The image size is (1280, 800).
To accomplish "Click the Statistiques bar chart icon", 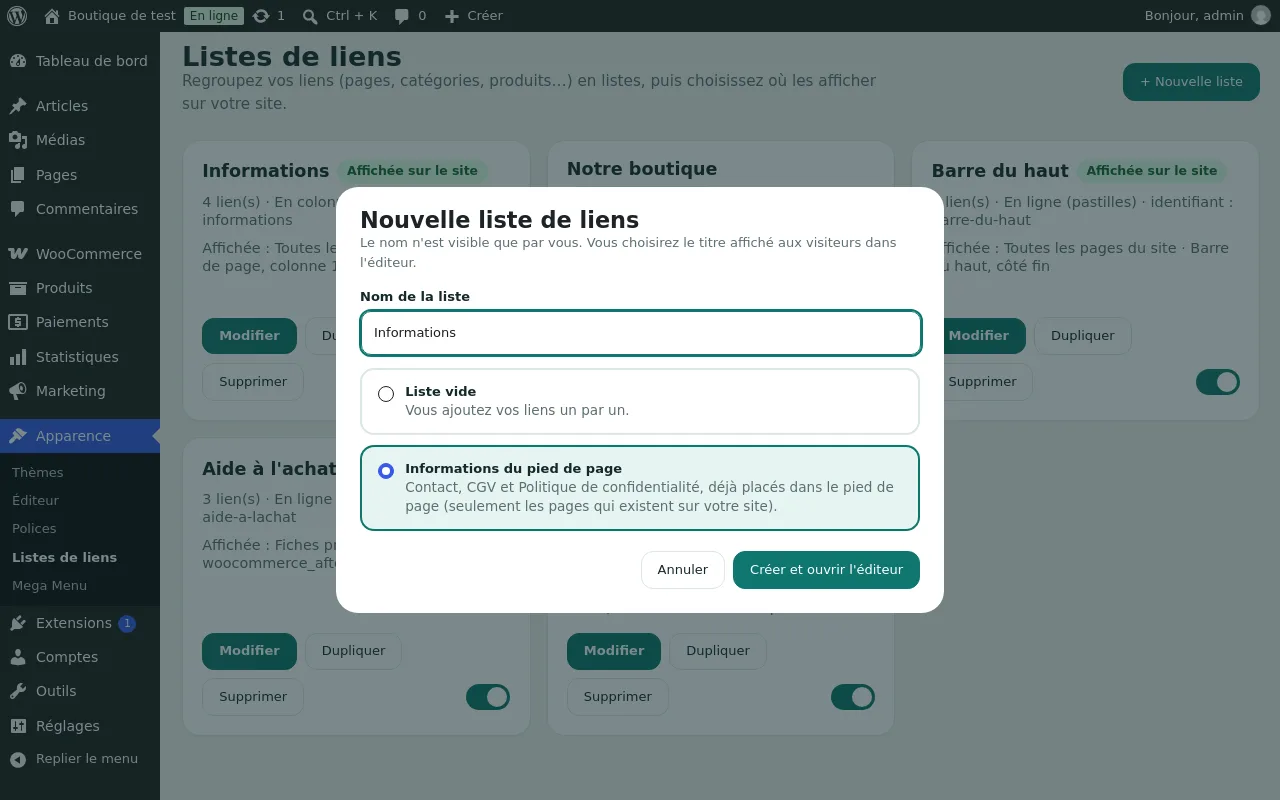I will [18, 357].
